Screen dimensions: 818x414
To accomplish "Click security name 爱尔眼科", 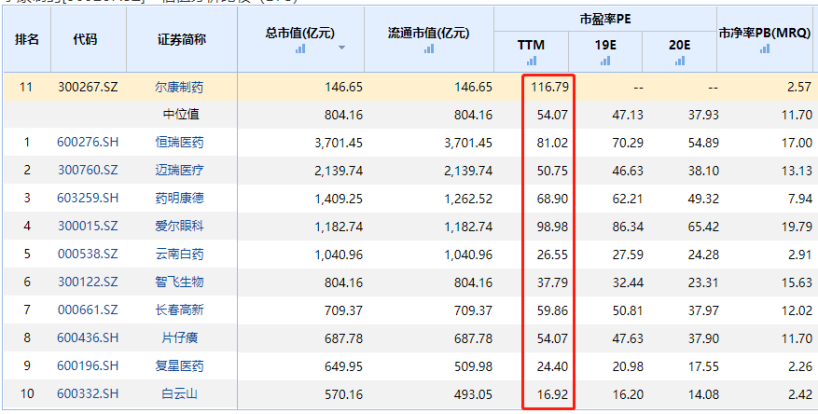I will (179, 226).
